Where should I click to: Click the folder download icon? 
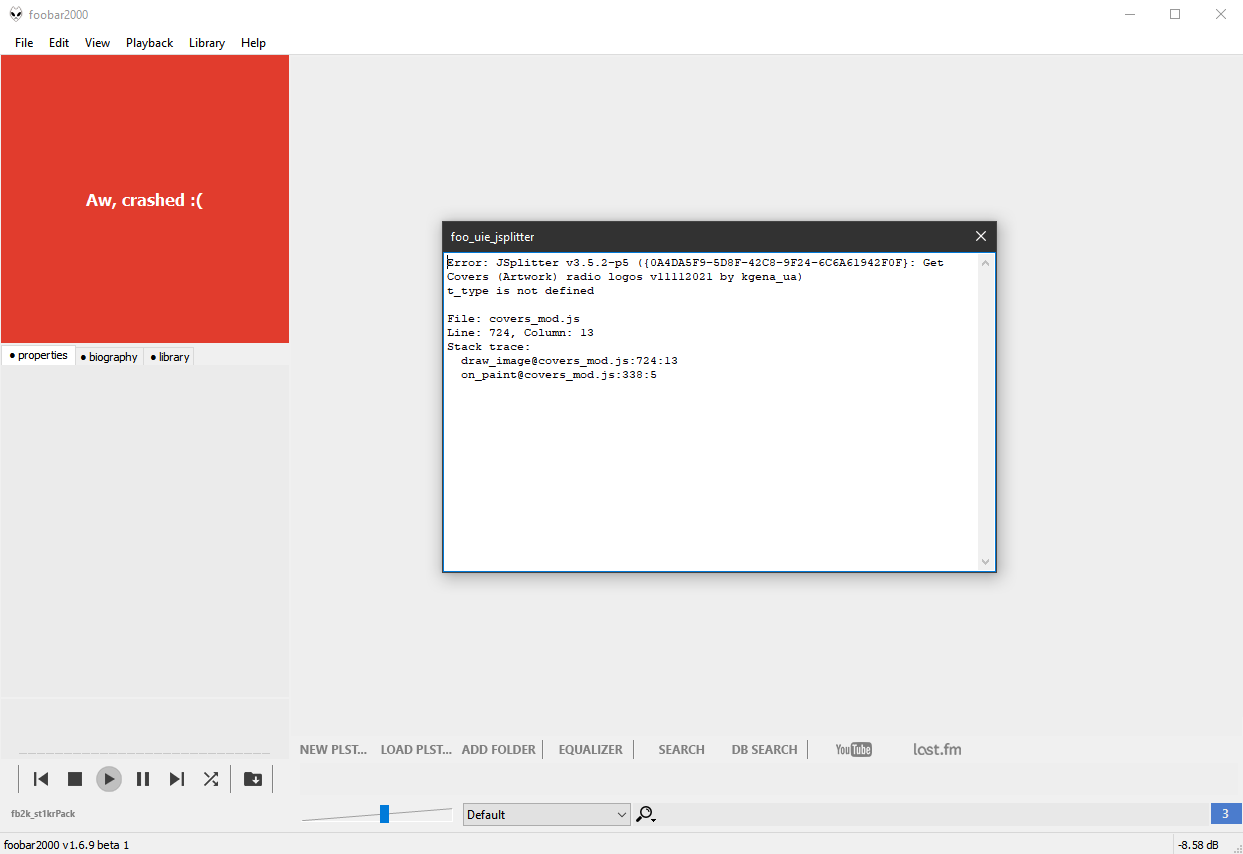(x=253, y=779)
